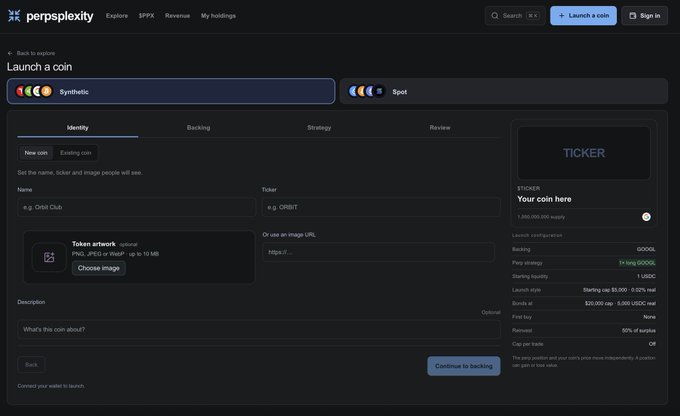Viewport: 680px width, 416px height.
Task: Select the Existing coin option
Action: coord(75,153)
